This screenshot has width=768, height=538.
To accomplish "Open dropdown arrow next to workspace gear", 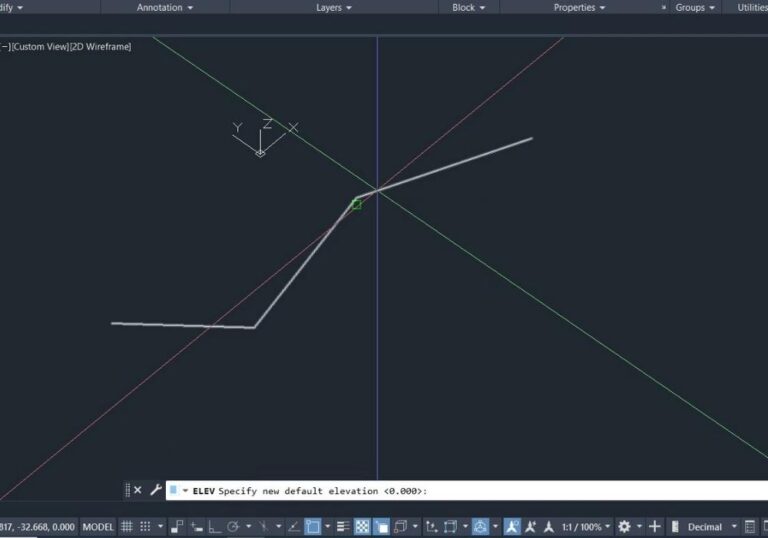I will [639, 527].
